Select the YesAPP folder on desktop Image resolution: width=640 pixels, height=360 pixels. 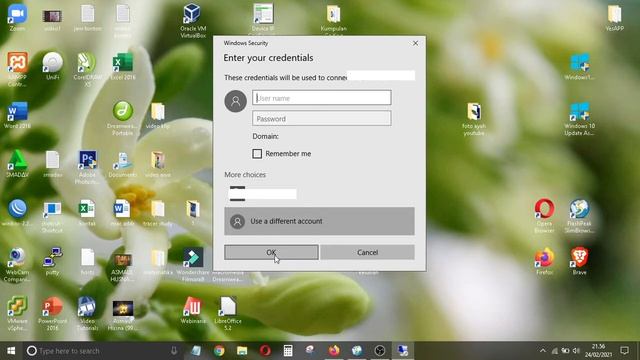click(x=614, y=18)
